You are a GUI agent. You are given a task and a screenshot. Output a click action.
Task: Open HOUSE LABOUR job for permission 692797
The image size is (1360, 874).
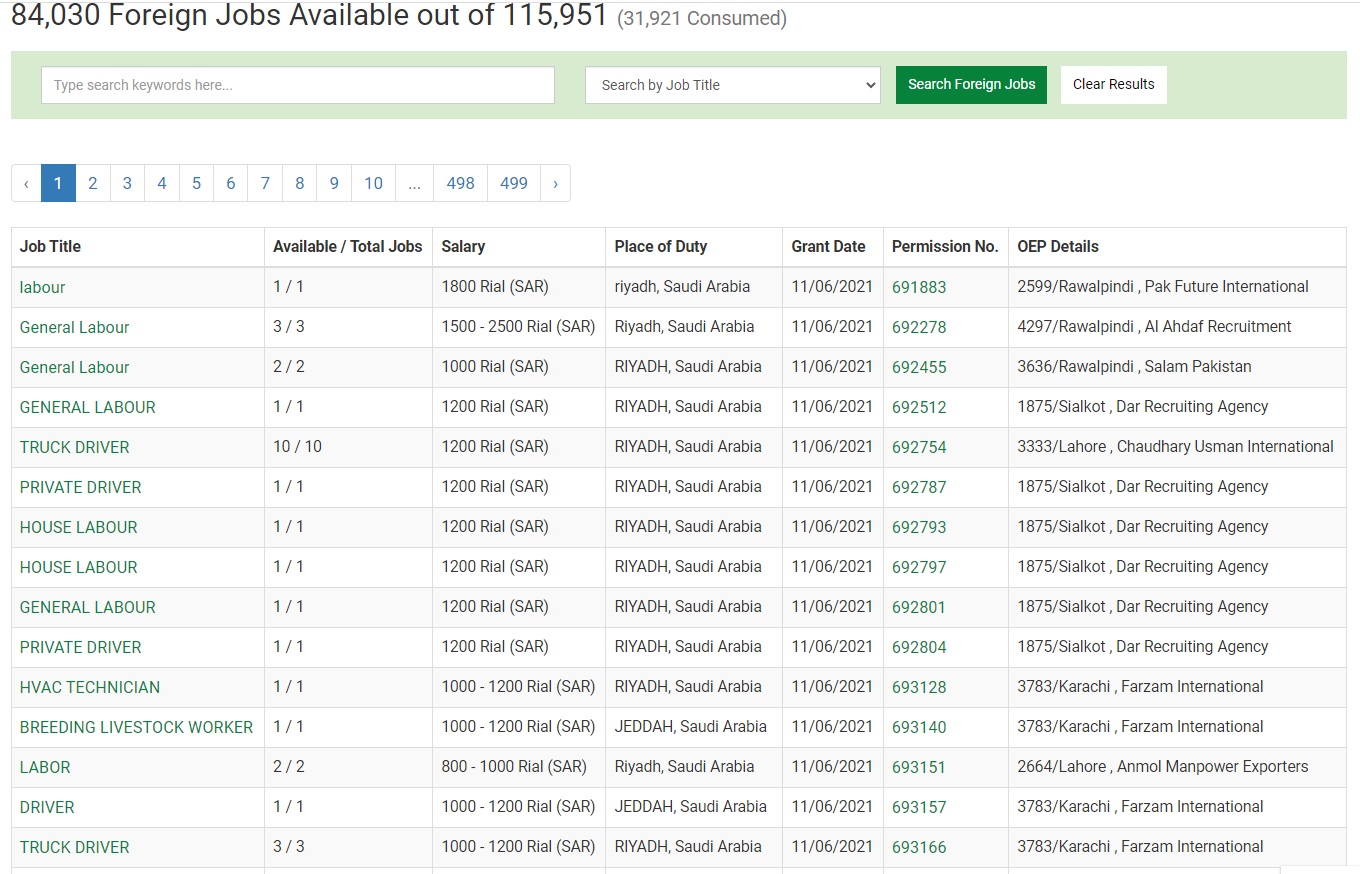point(79,567)
